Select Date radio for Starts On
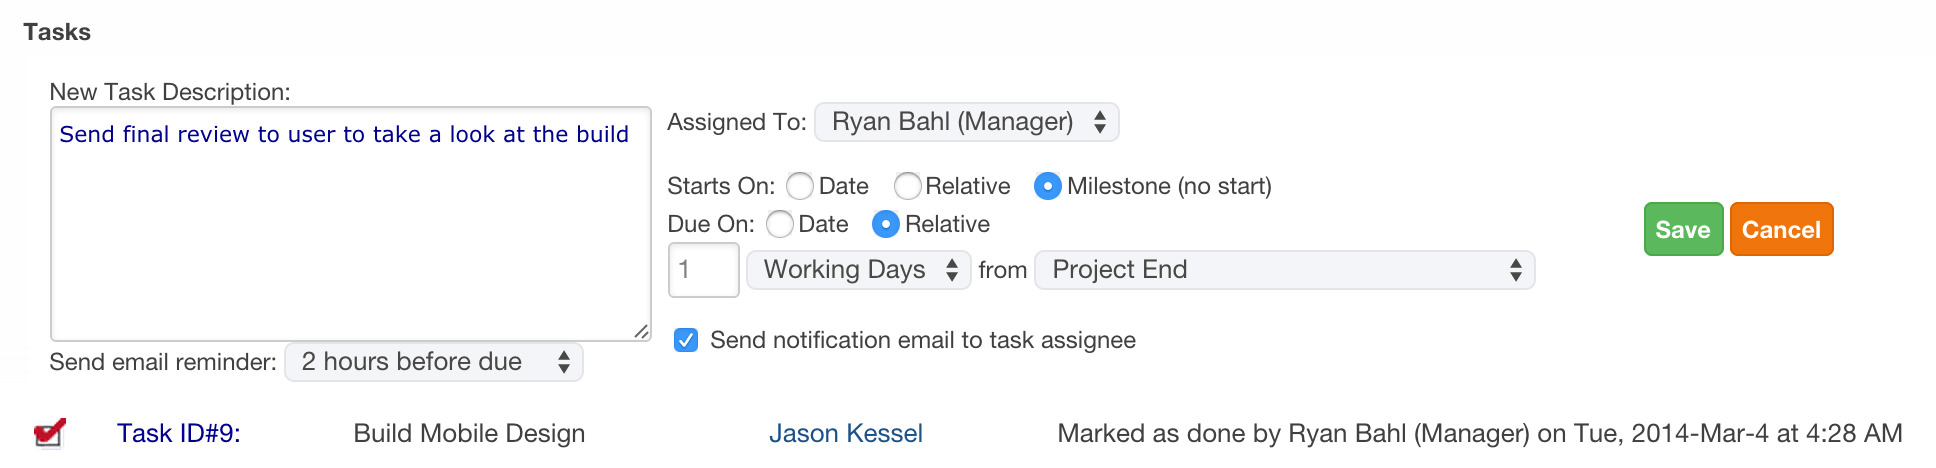This screenshot has height=468, width=1936. pos(800,186)
